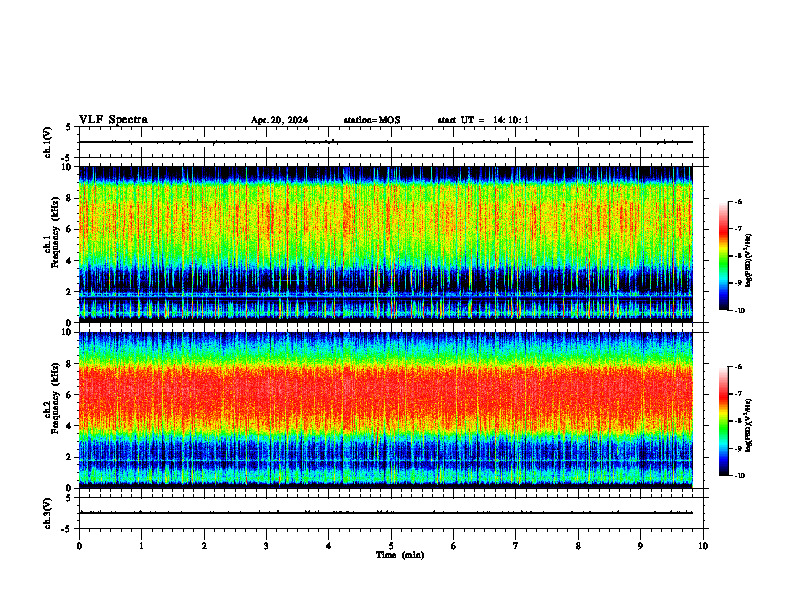Click the ch.2 color bar log(PSD) units label
This screenshot has height=612, width=792.
click(x=749, y=425)
